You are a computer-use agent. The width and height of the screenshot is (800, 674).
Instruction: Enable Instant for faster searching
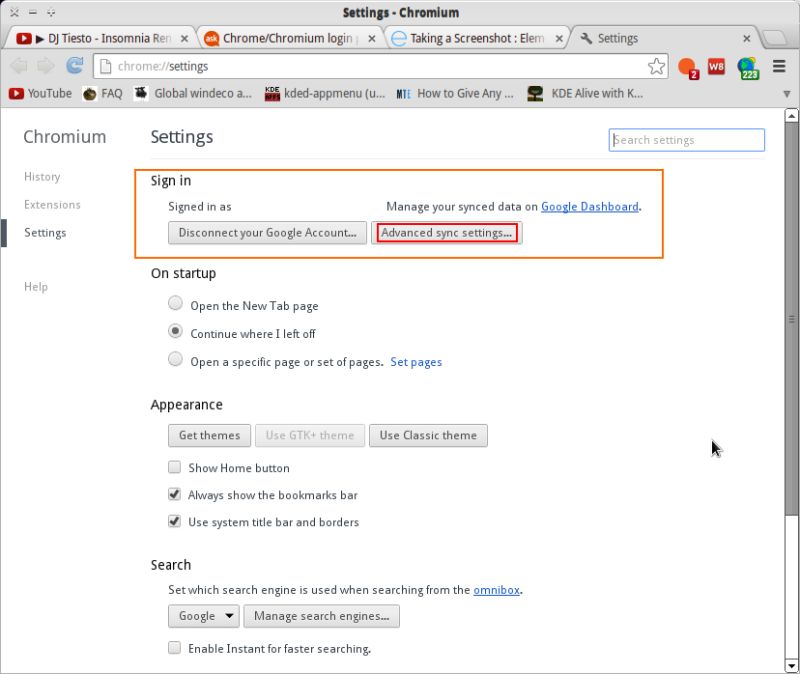[175, 649]
